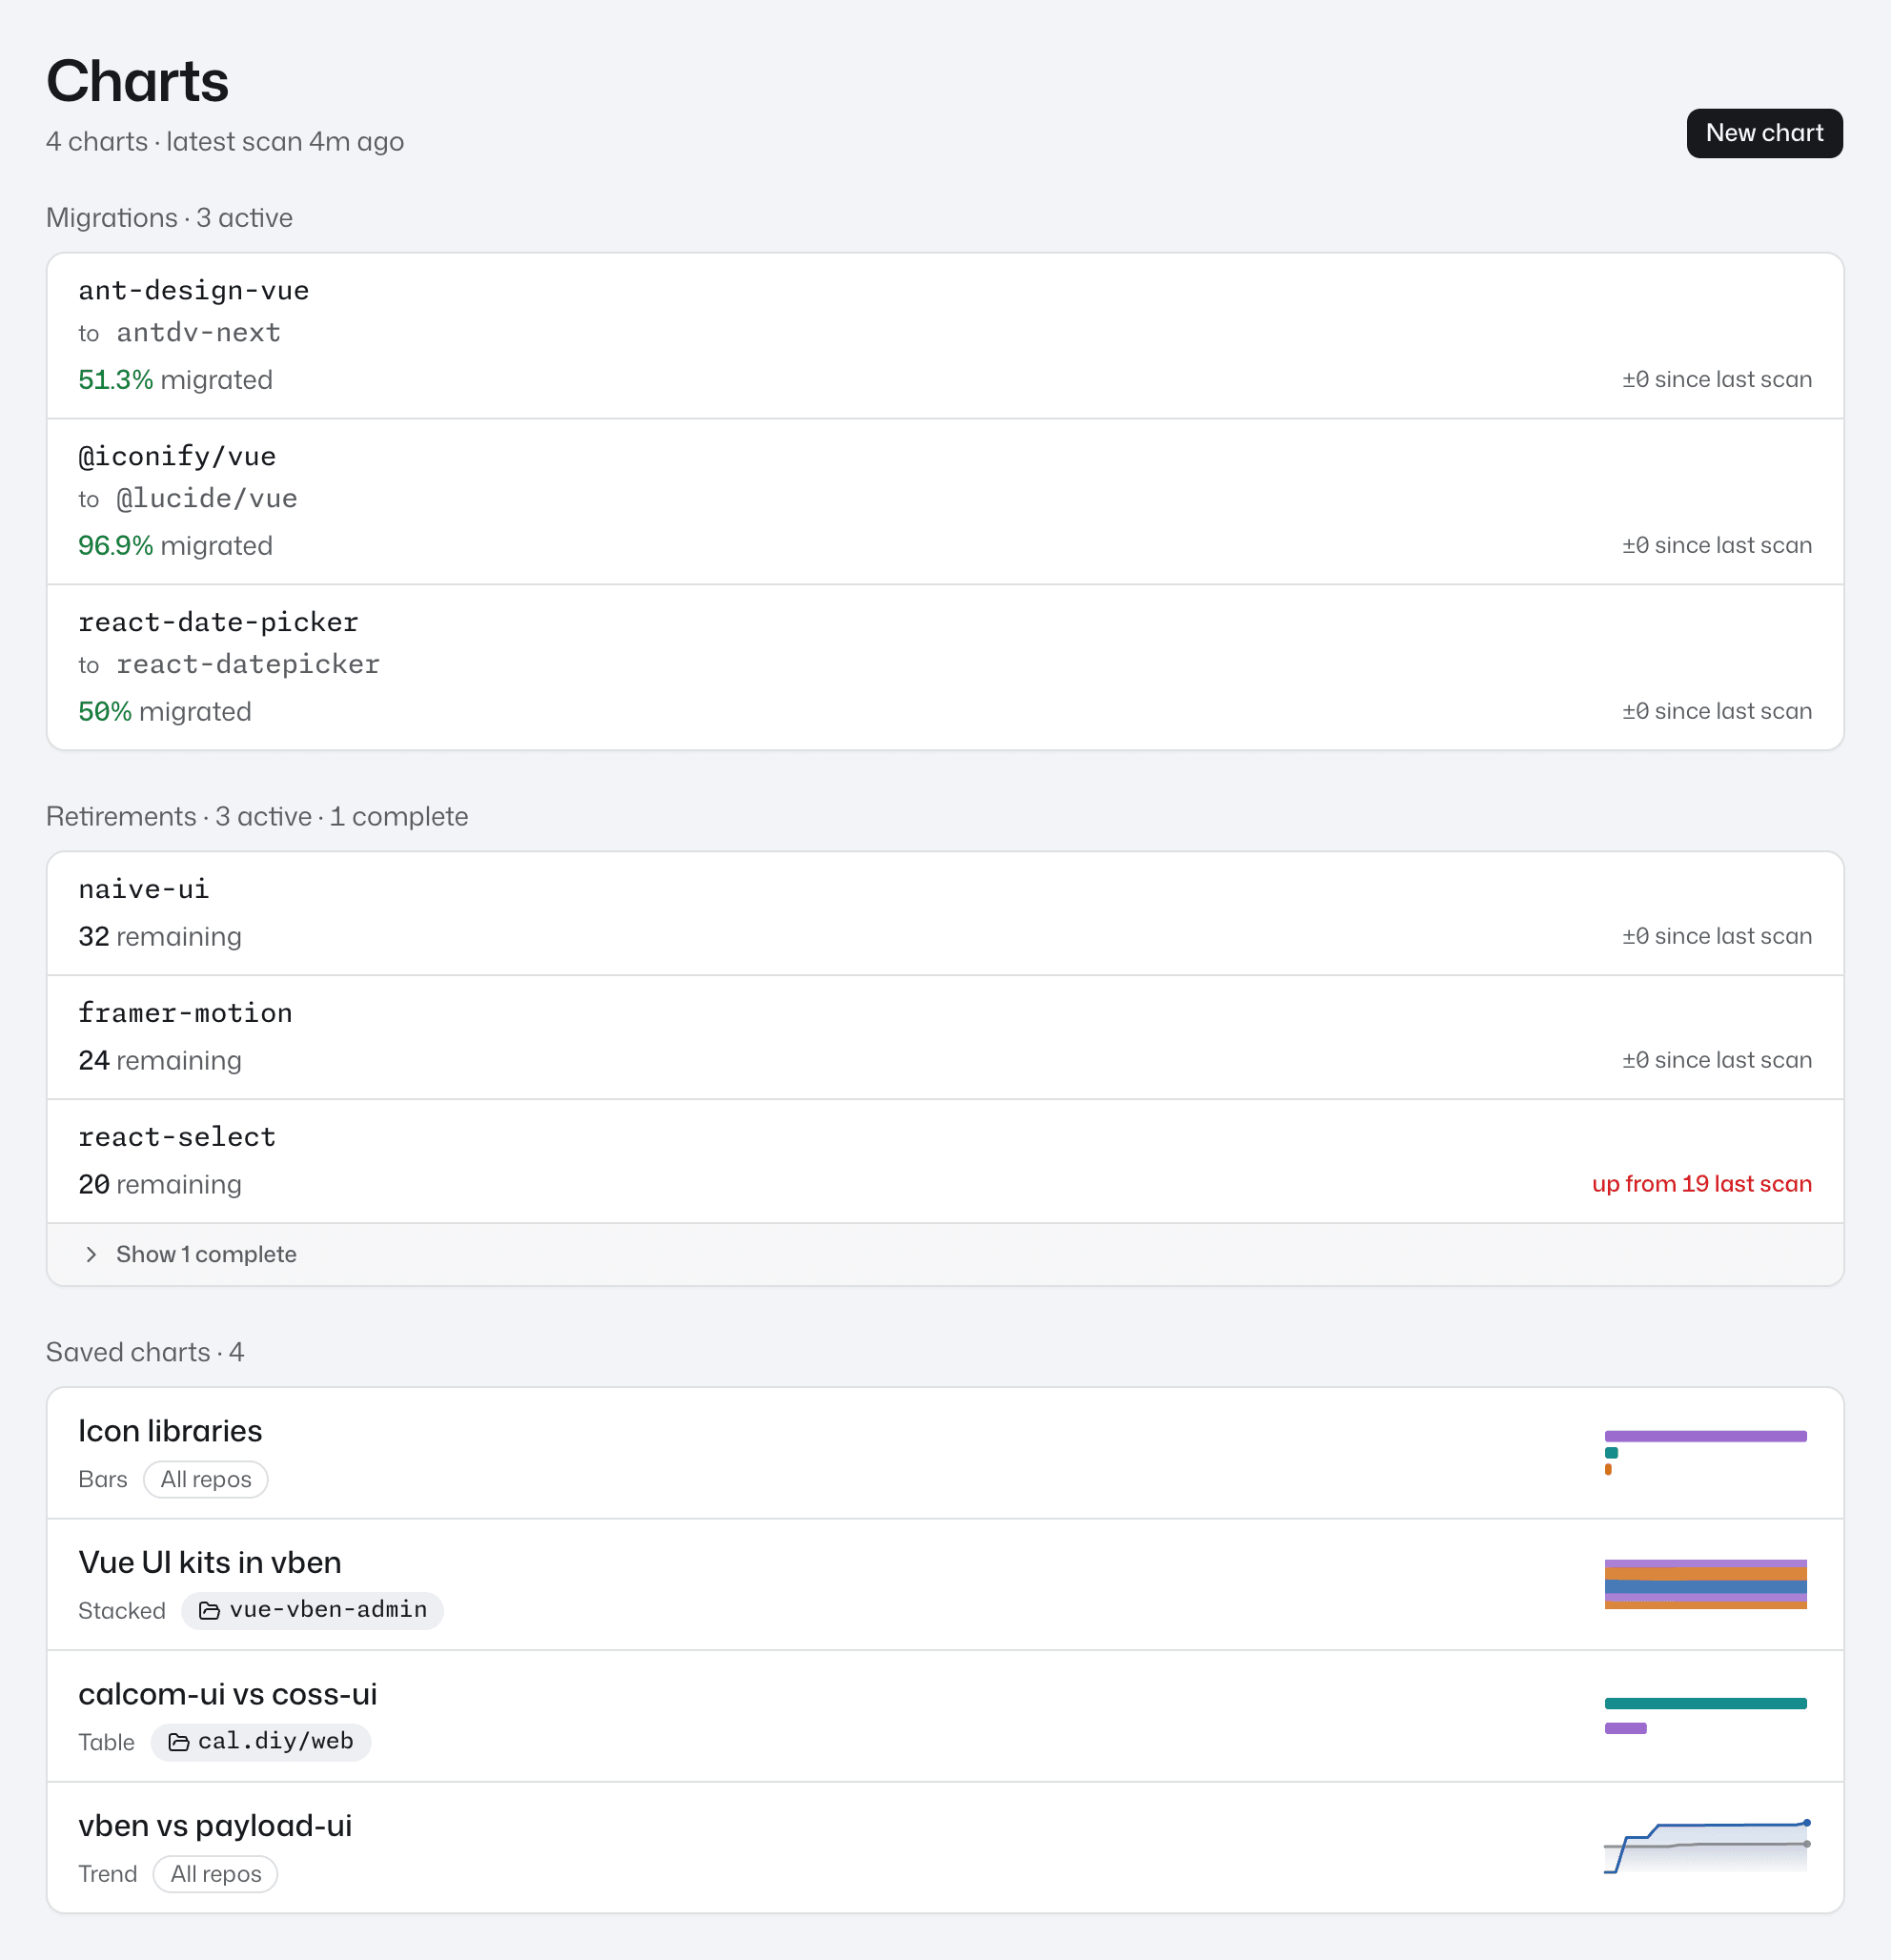This screenshot has height=1960, width=1891.
Task: Click the All repos chip under Icon libraries
Action: (x=206, y=1479)
